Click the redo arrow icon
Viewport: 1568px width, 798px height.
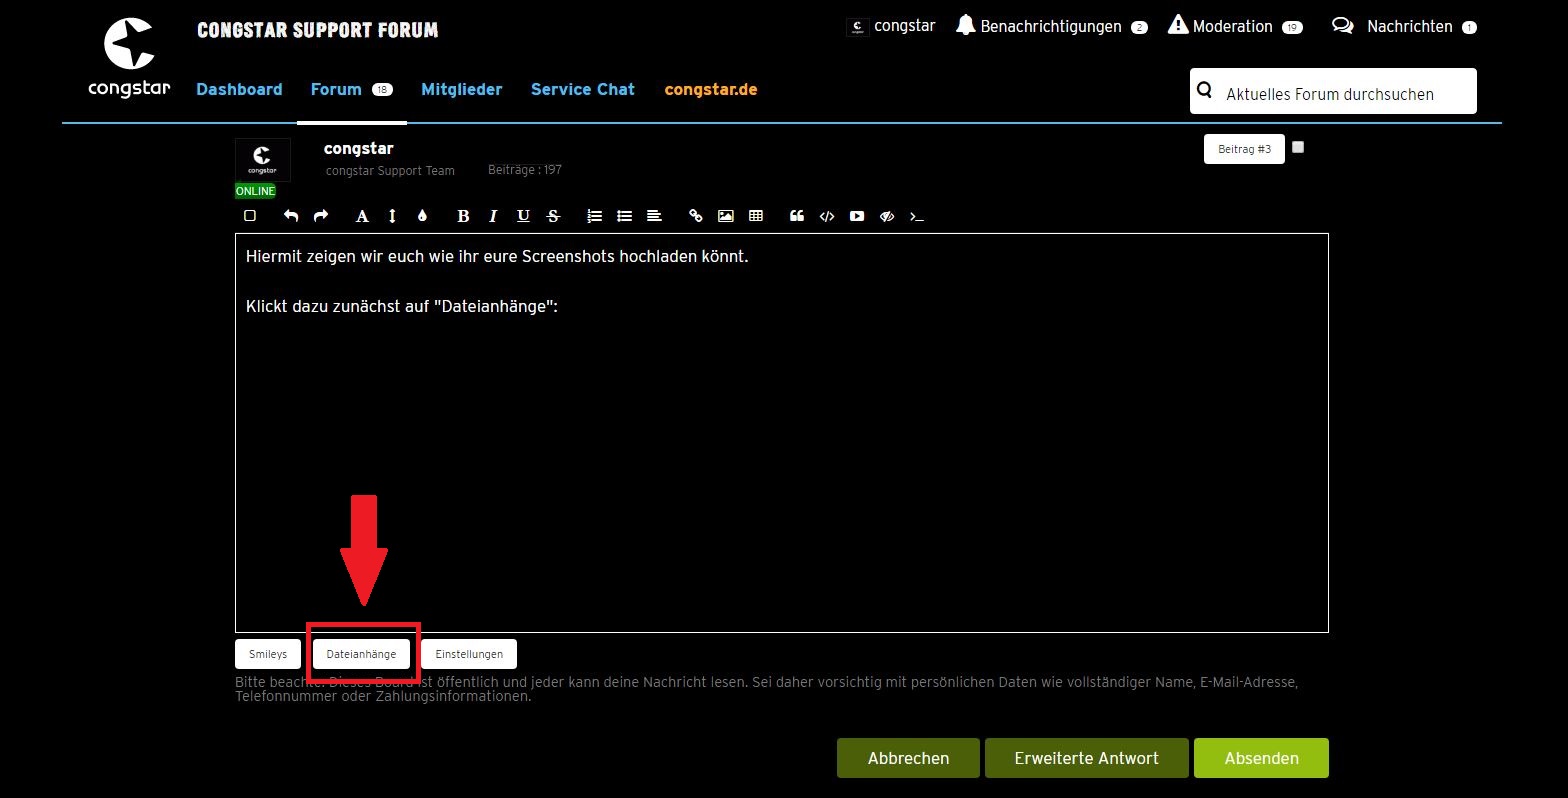[x=321, y=216]
